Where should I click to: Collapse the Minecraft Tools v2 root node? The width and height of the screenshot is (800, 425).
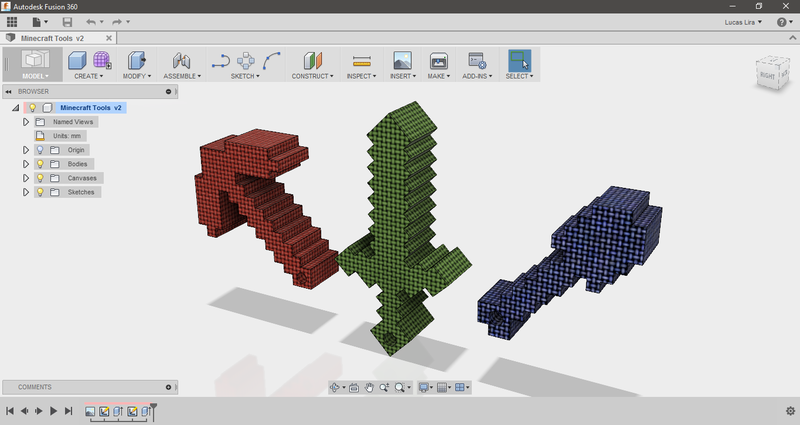tap(16, 108)
